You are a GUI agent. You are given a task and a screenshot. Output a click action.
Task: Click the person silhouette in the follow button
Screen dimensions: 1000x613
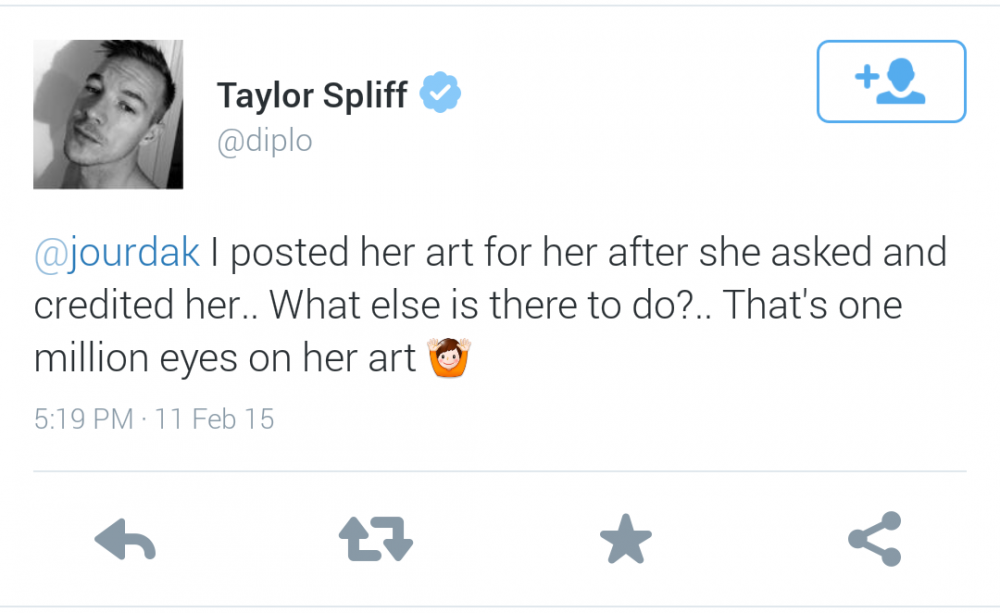[901, 81]
